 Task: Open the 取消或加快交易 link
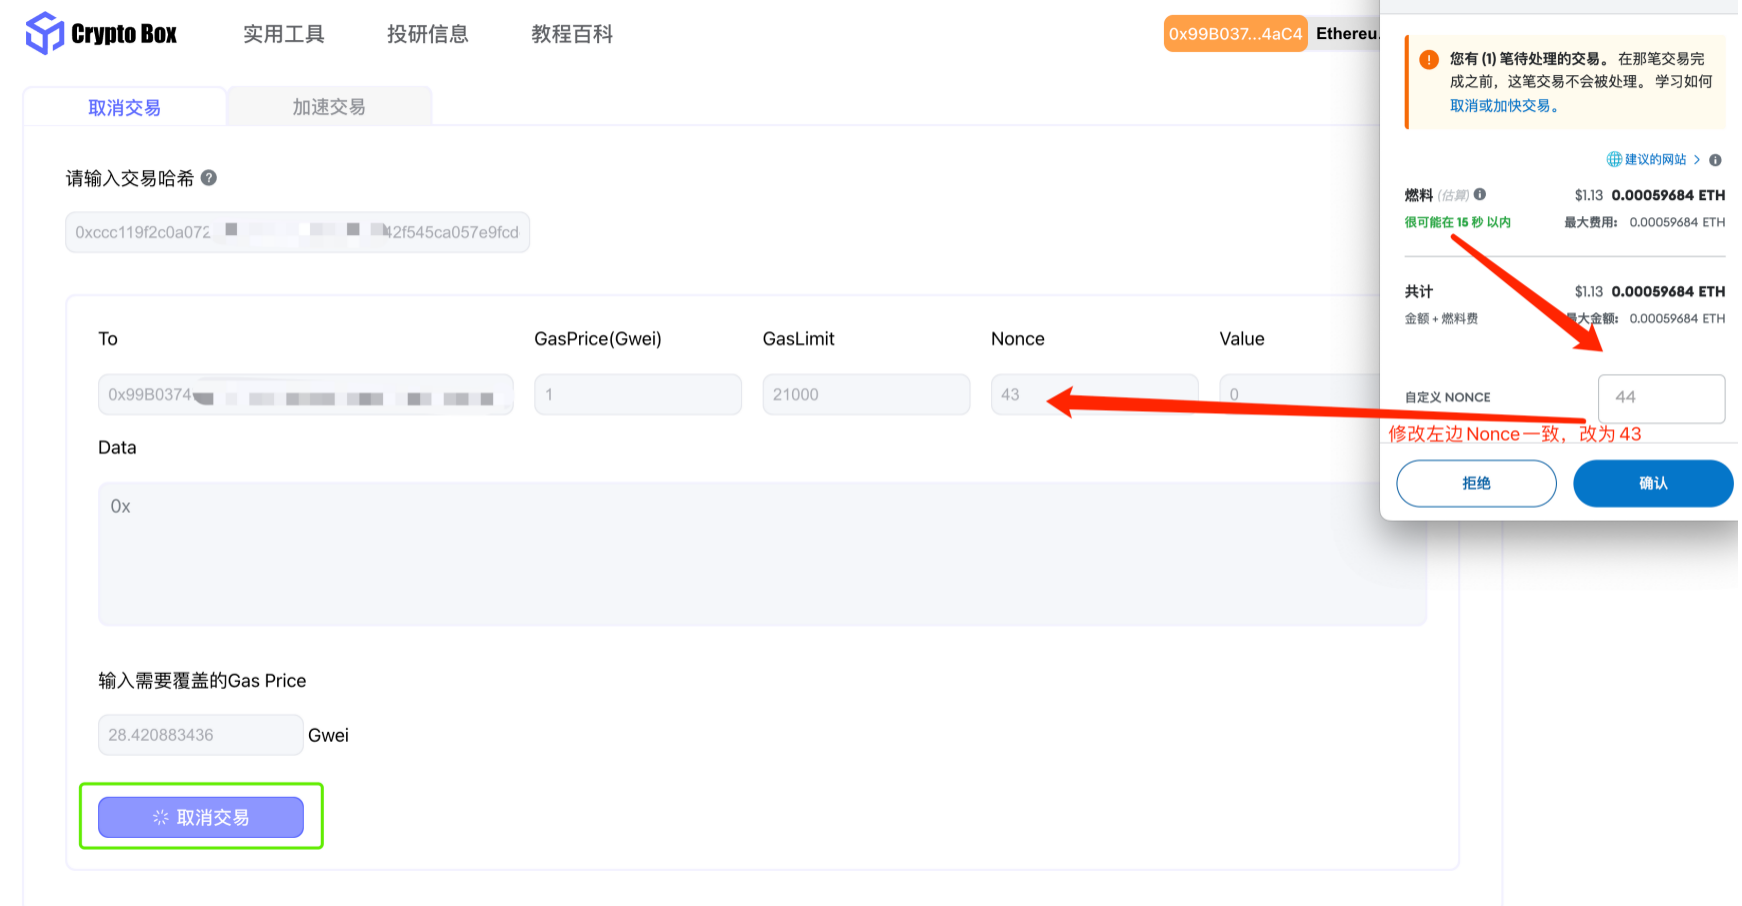click(1504, 106)
